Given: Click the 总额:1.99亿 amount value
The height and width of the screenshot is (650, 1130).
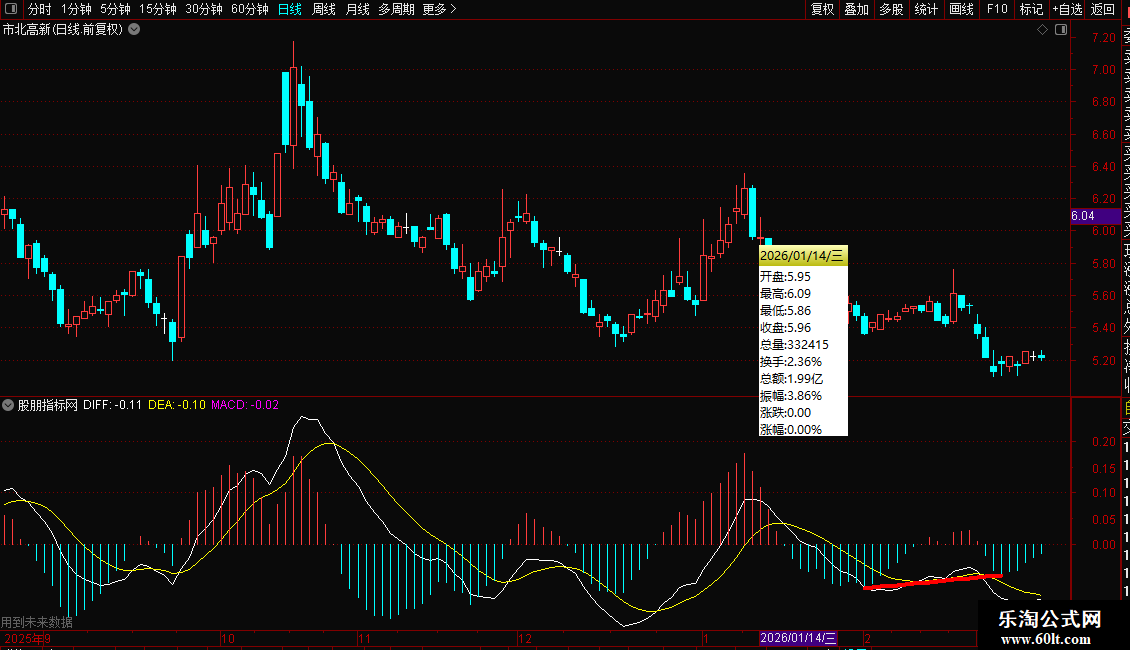Looking at the screenshot, I should click(x=791, y=378).
